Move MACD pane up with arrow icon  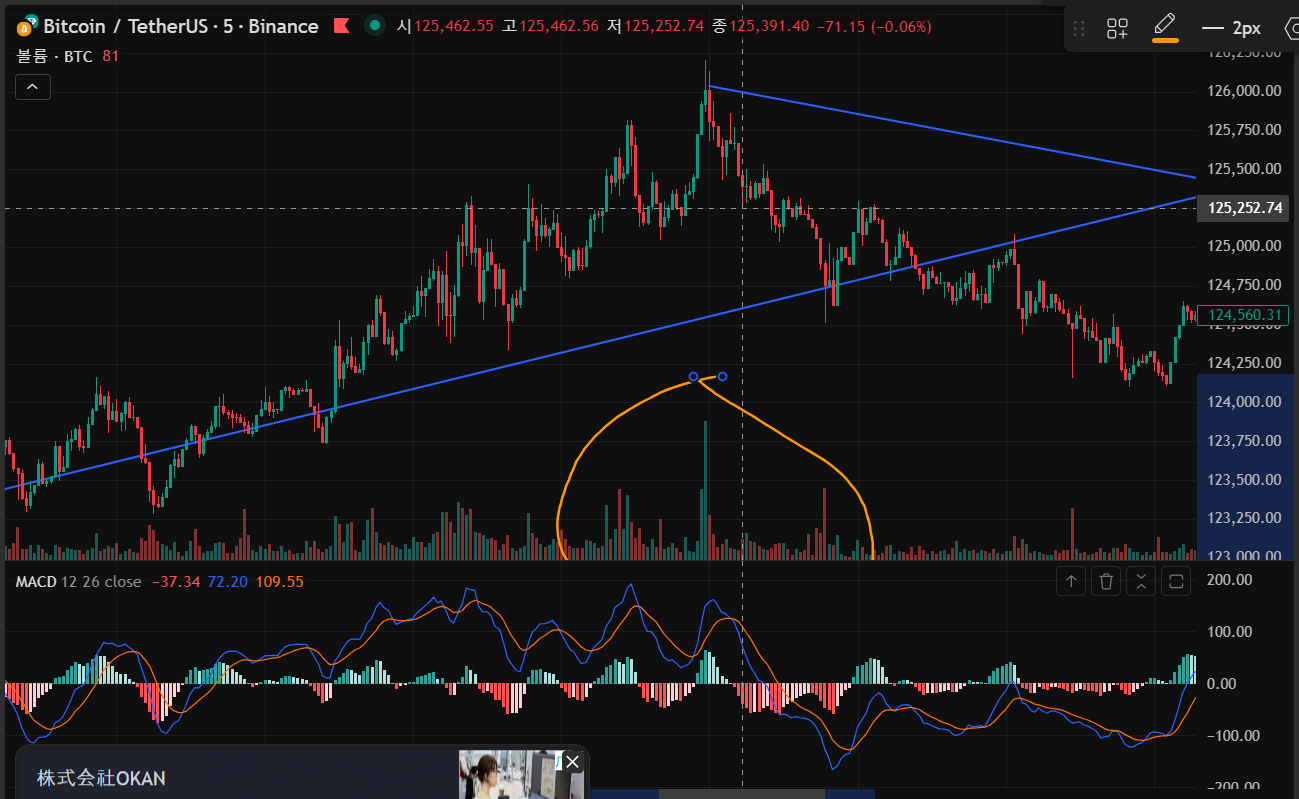(1071, 581)
